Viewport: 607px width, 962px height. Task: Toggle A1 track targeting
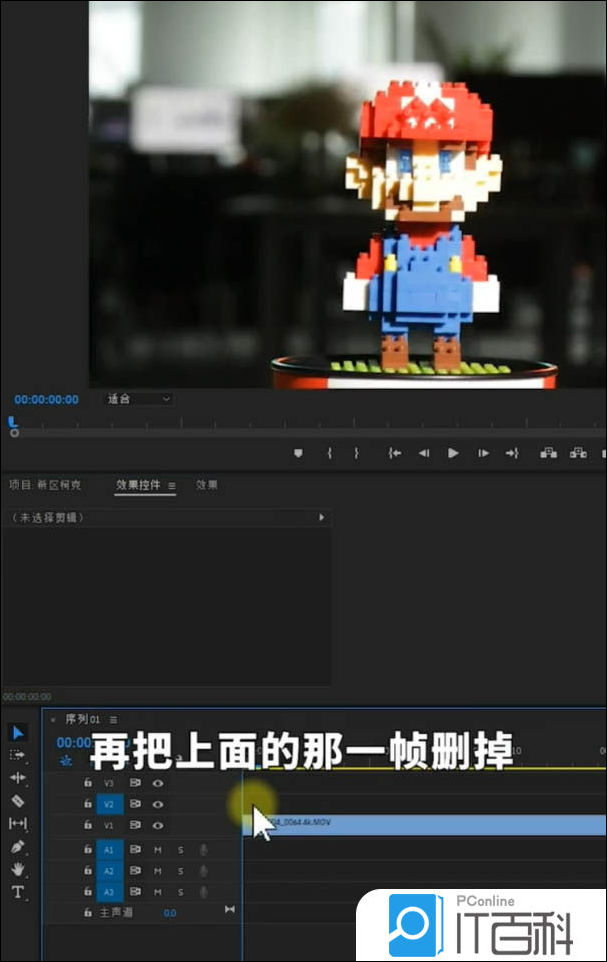point(110,850)
